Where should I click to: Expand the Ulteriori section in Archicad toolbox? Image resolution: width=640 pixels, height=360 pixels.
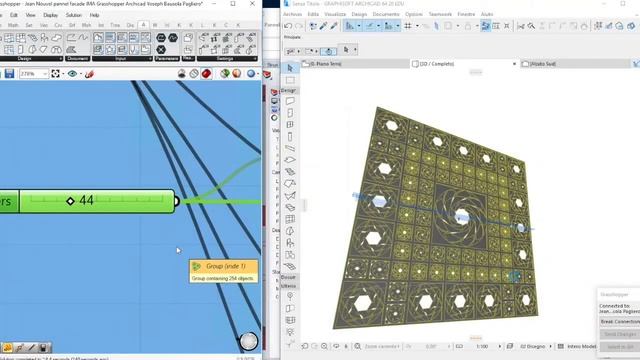[x=289, y=286]
